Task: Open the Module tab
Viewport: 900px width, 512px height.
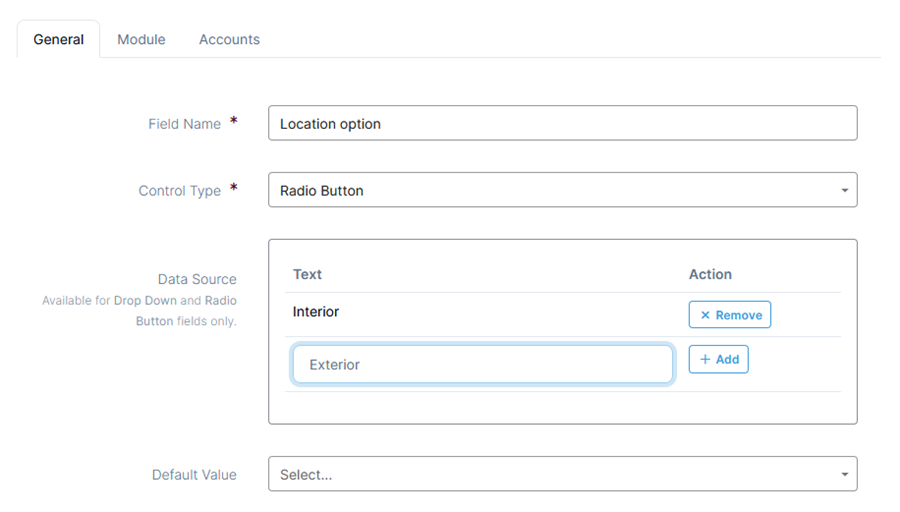Action: tap(141, 39)
